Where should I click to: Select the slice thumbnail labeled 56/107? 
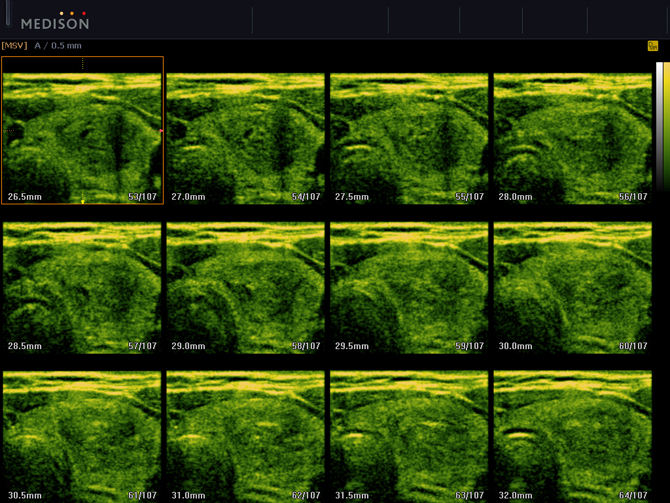pyautogui.click(x=573, y=138)
